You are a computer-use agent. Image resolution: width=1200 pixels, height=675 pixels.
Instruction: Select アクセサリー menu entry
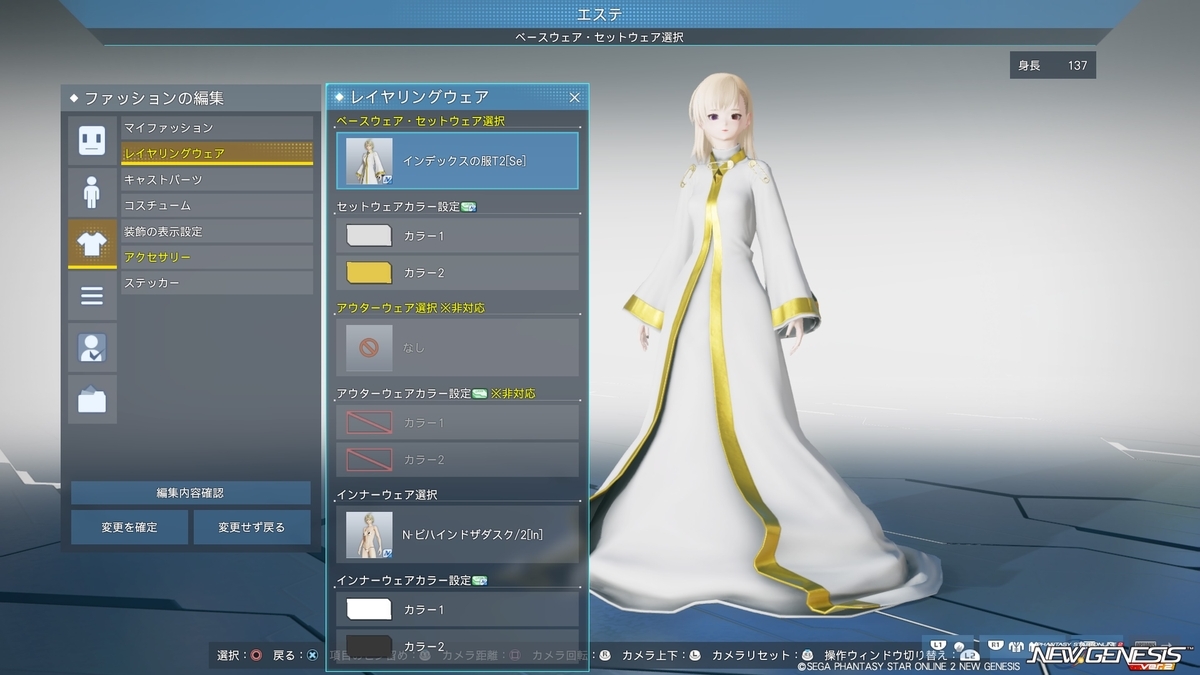tap(217, 258)
